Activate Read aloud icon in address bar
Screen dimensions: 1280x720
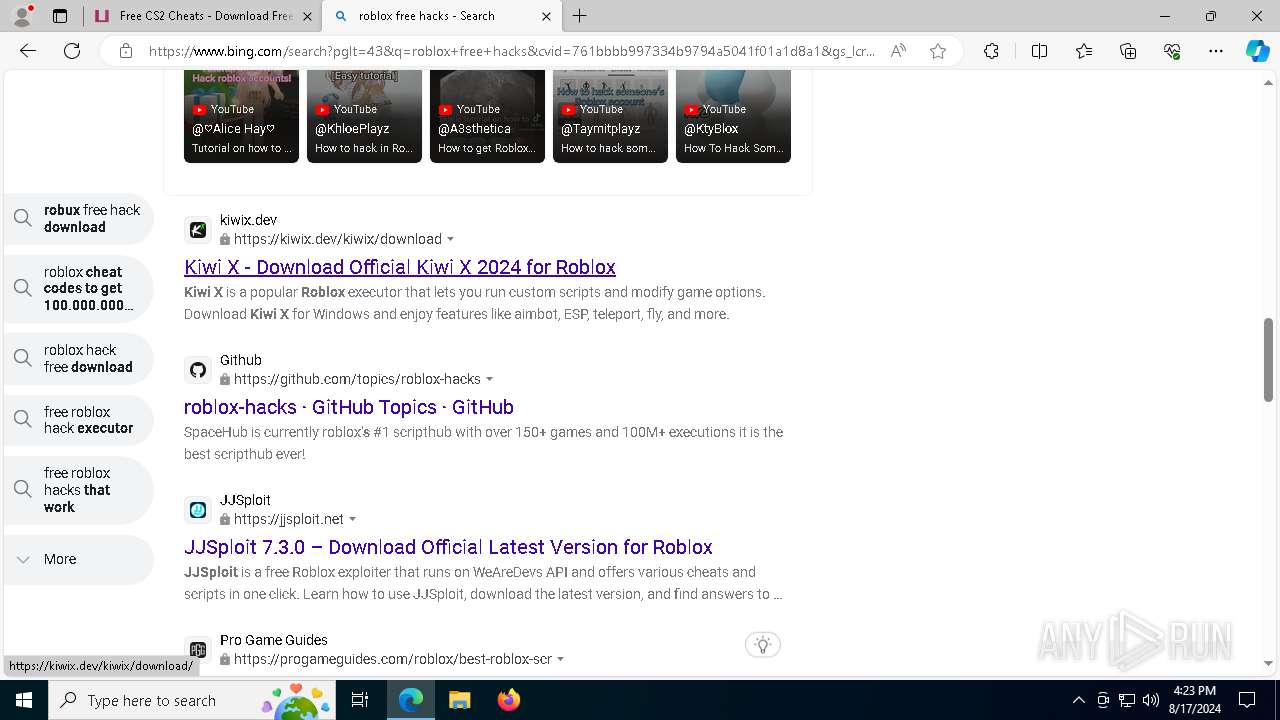898,51
